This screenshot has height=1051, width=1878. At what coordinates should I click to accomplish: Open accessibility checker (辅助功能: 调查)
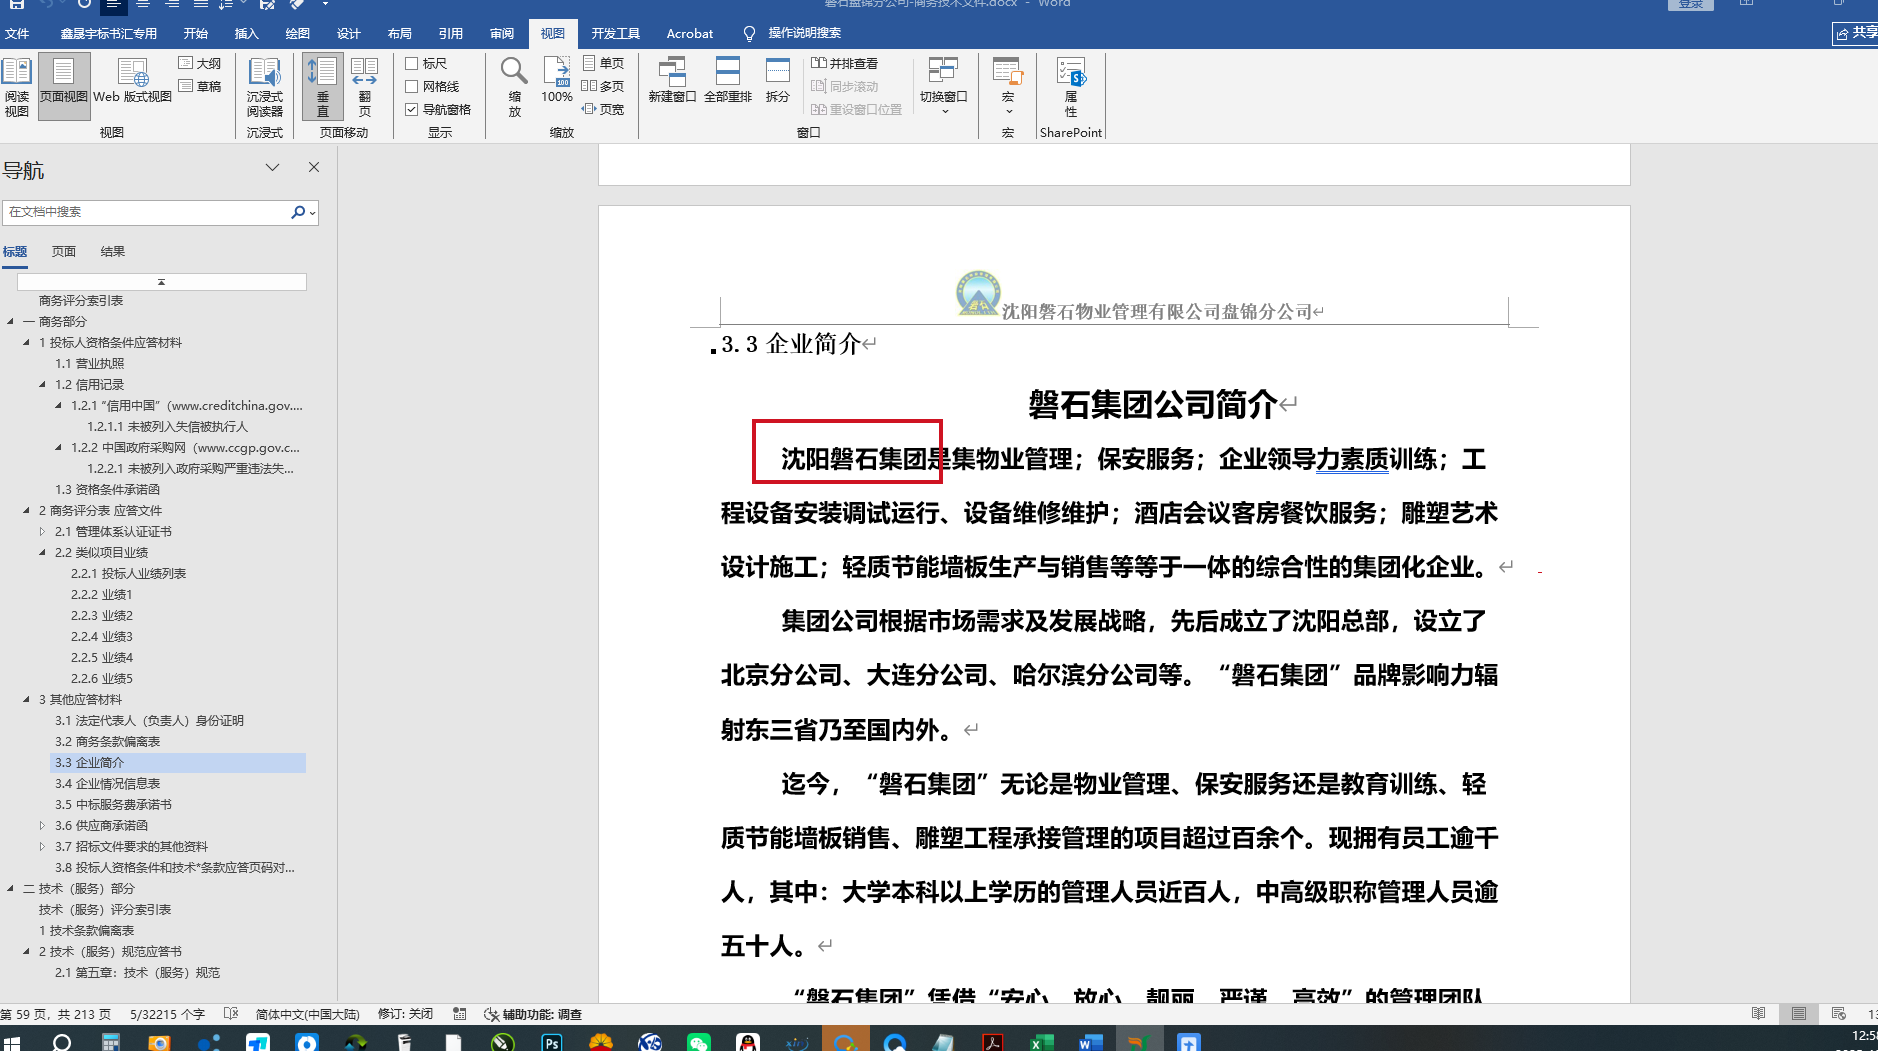(533, 1014)
